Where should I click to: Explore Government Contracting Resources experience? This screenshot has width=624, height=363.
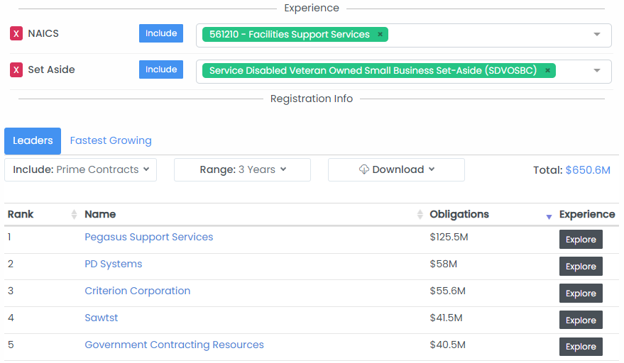click(581, 347)
